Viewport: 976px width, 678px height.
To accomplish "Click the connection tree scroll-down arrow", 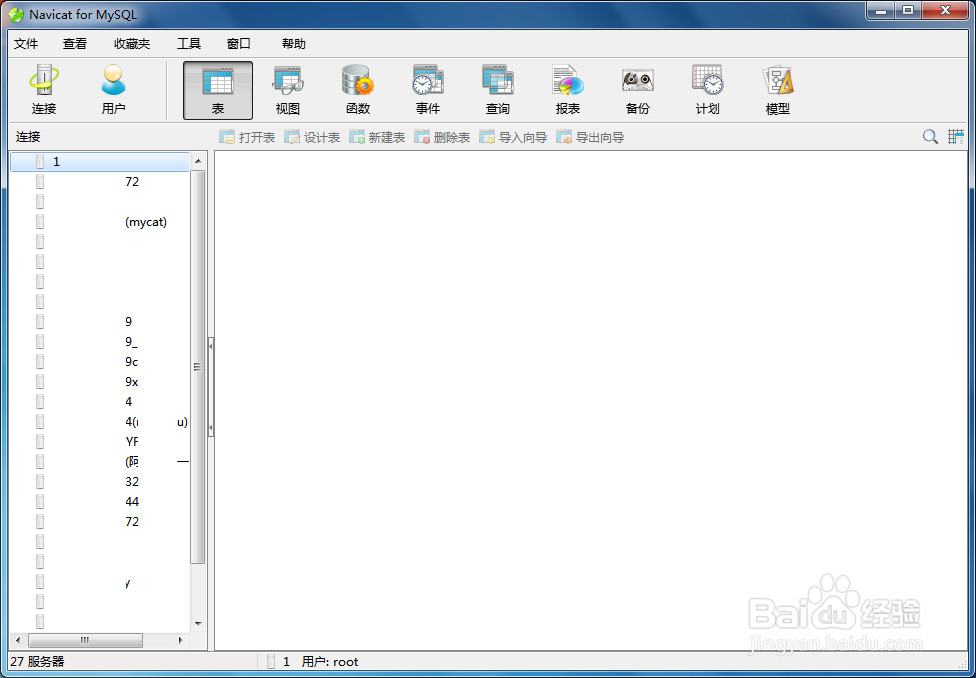I will click(x=198, y=623).
